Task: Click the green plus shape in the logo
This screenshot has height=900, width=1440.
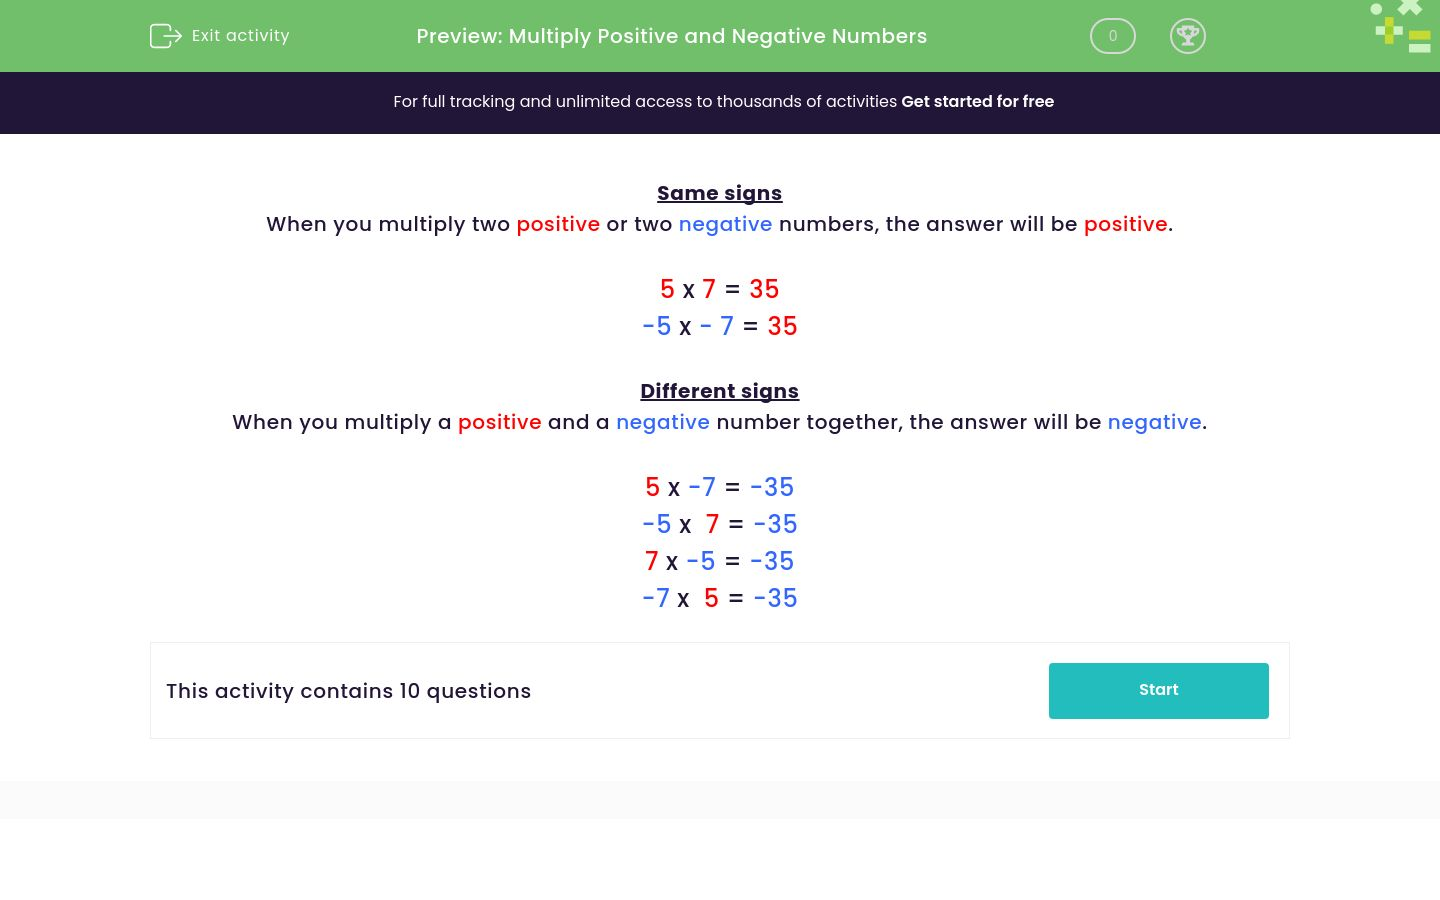Action: [x=1389, y=30]
